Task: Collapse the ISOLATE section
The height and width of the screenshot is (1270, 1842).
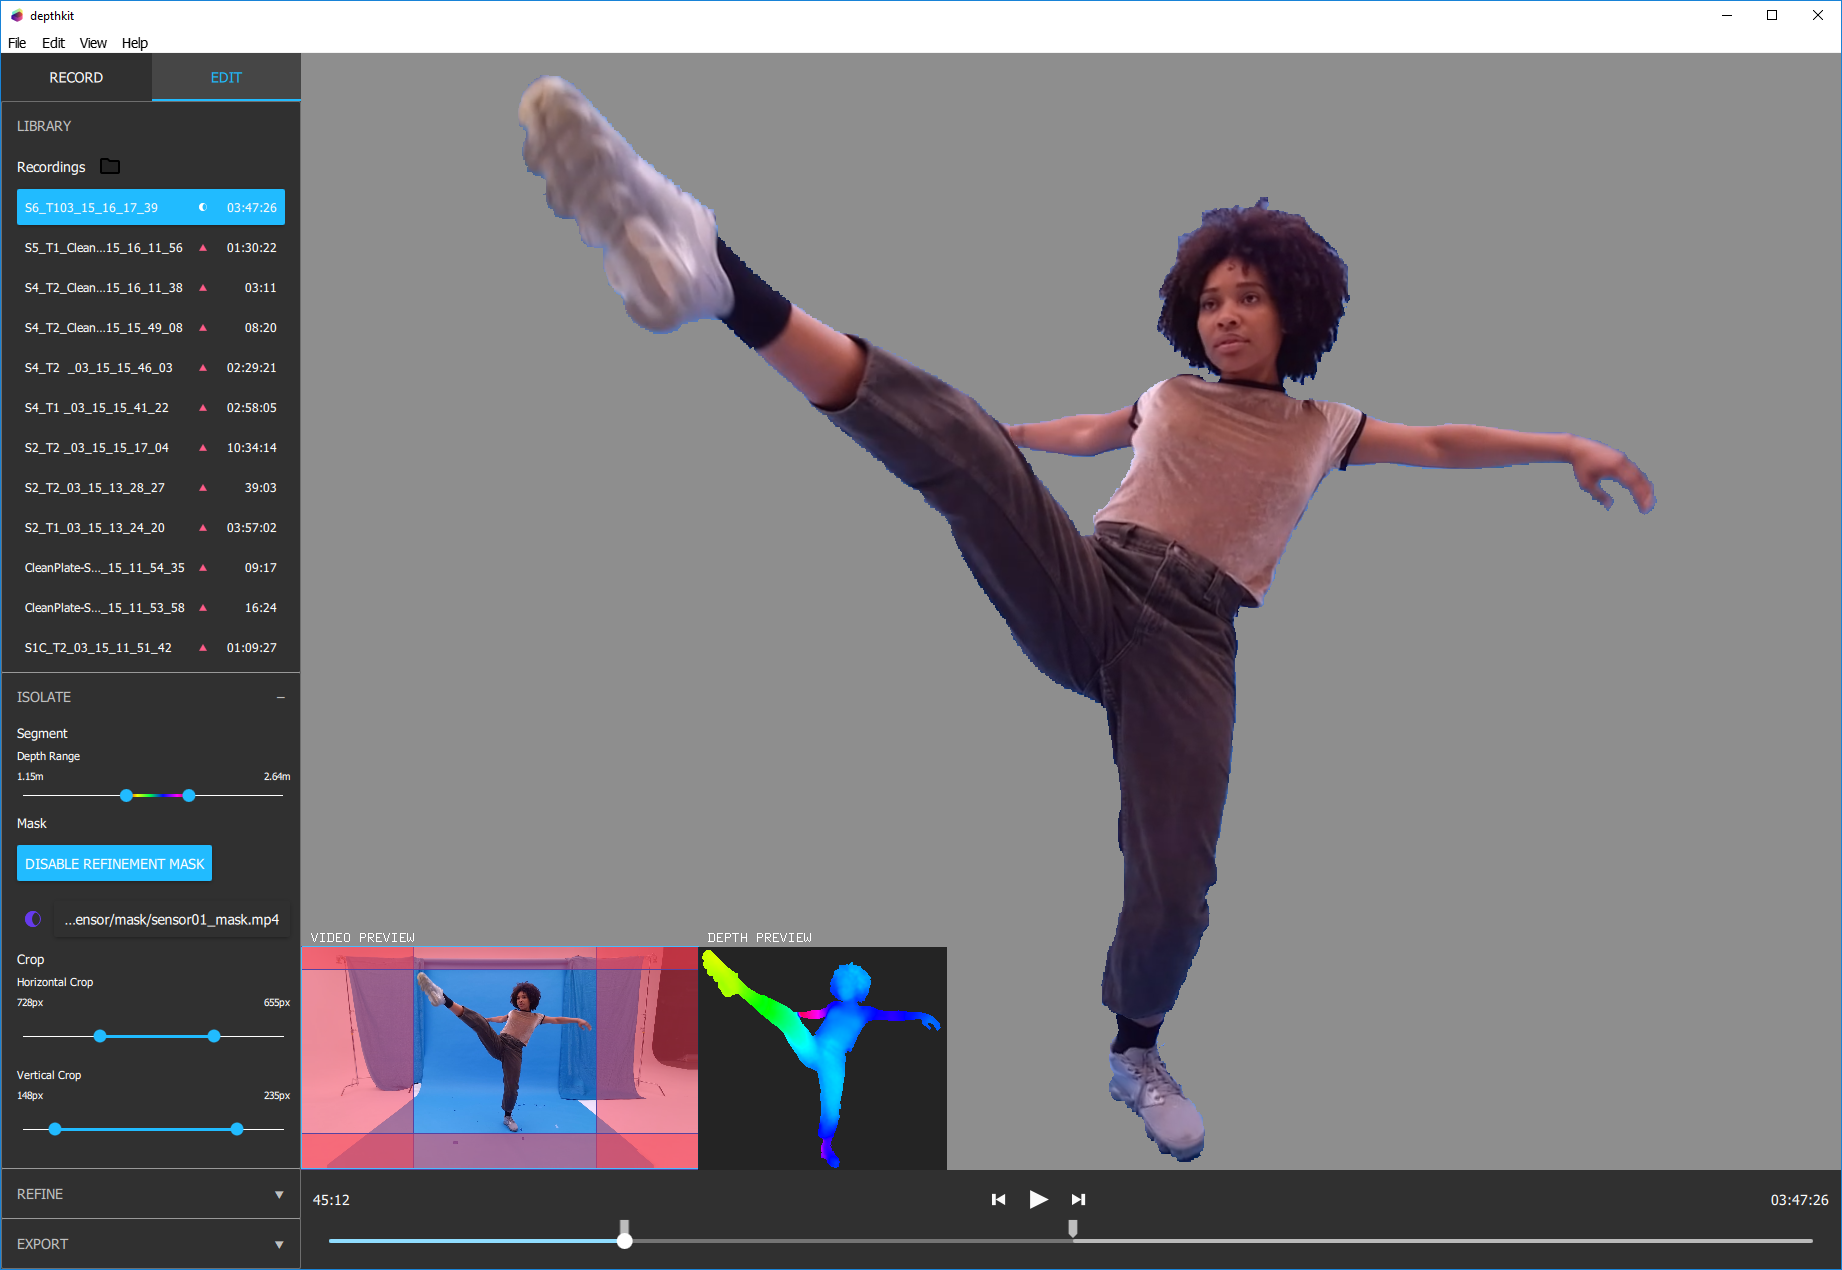Action: (280, 697)
